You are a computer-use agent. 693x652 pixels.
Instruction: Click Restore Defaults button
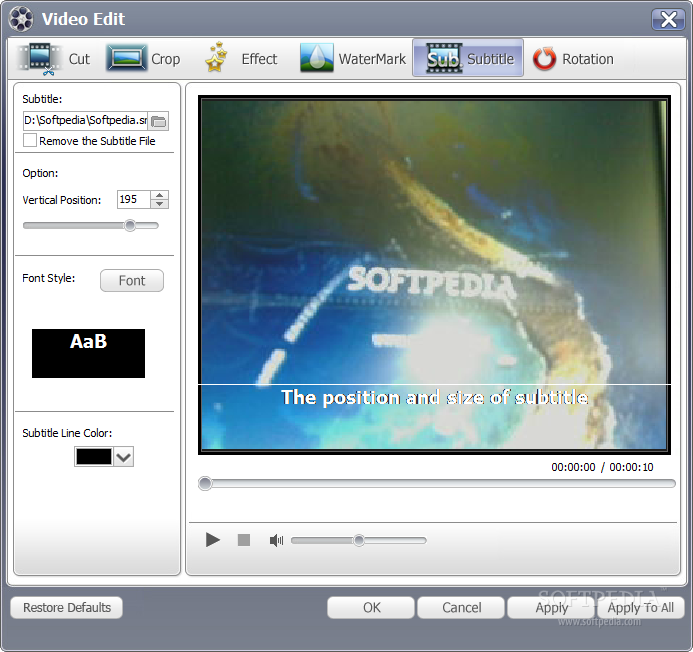[x=67, y=607]
